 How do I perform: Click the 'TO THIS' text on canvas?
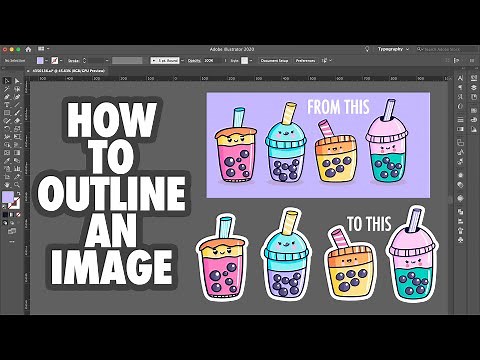click(369, 224)
